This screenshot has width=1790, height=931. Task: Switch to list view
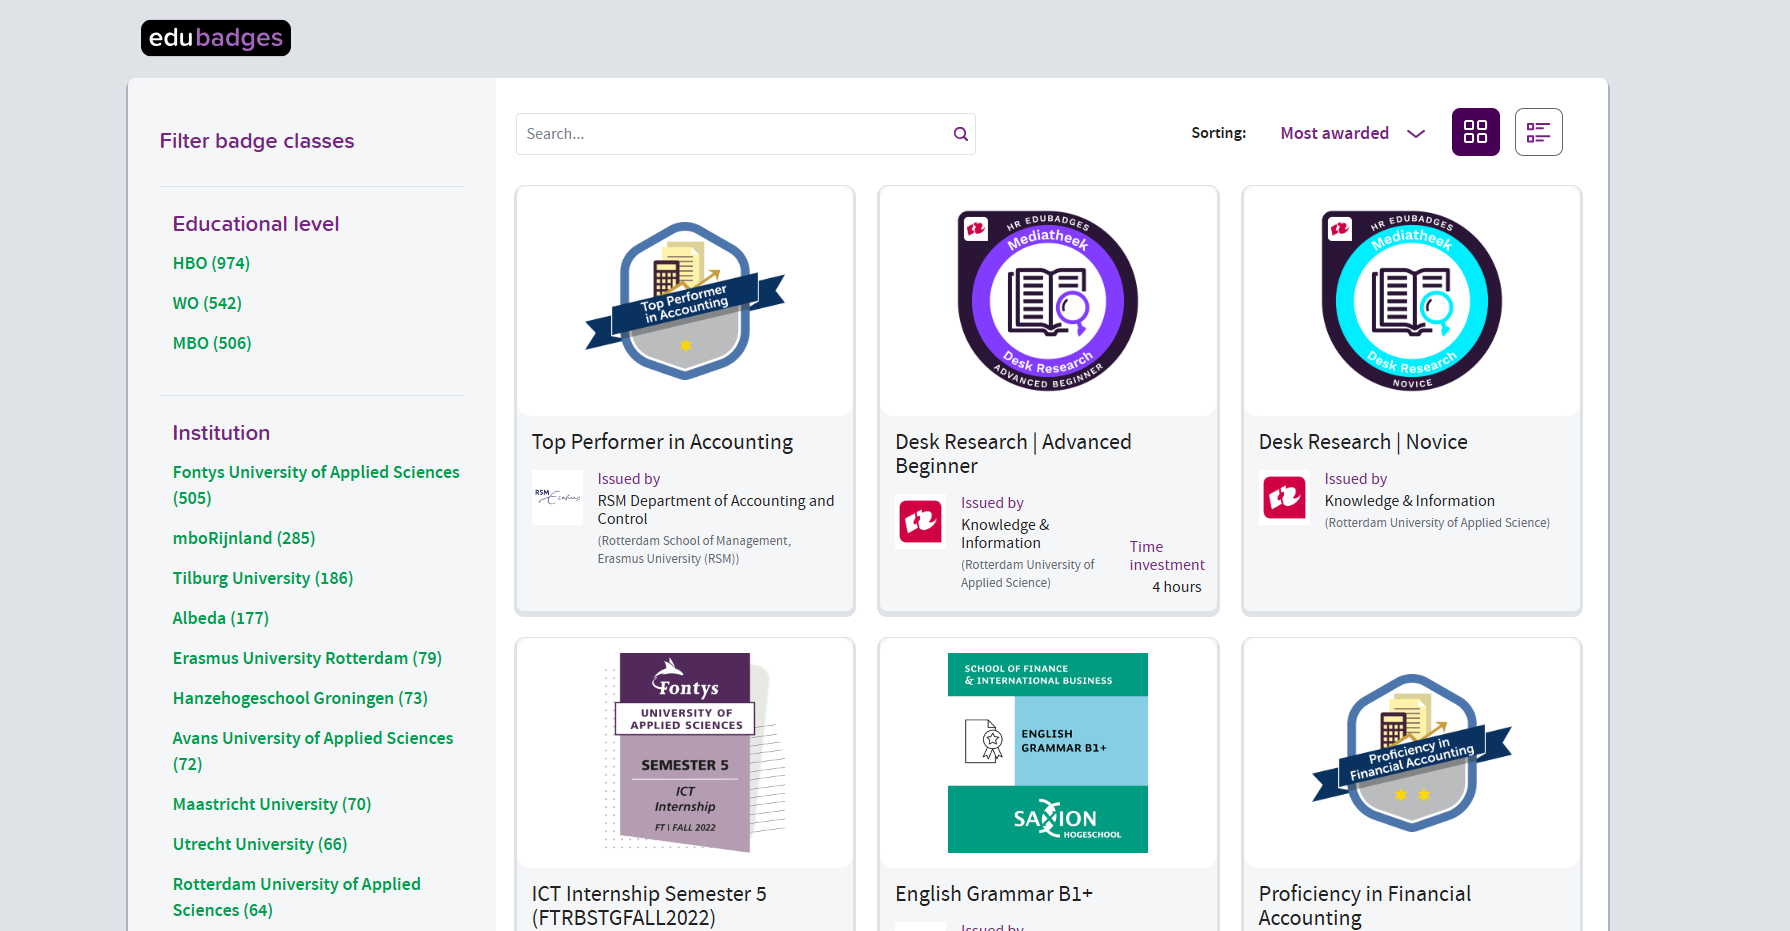coord(1538,132)
